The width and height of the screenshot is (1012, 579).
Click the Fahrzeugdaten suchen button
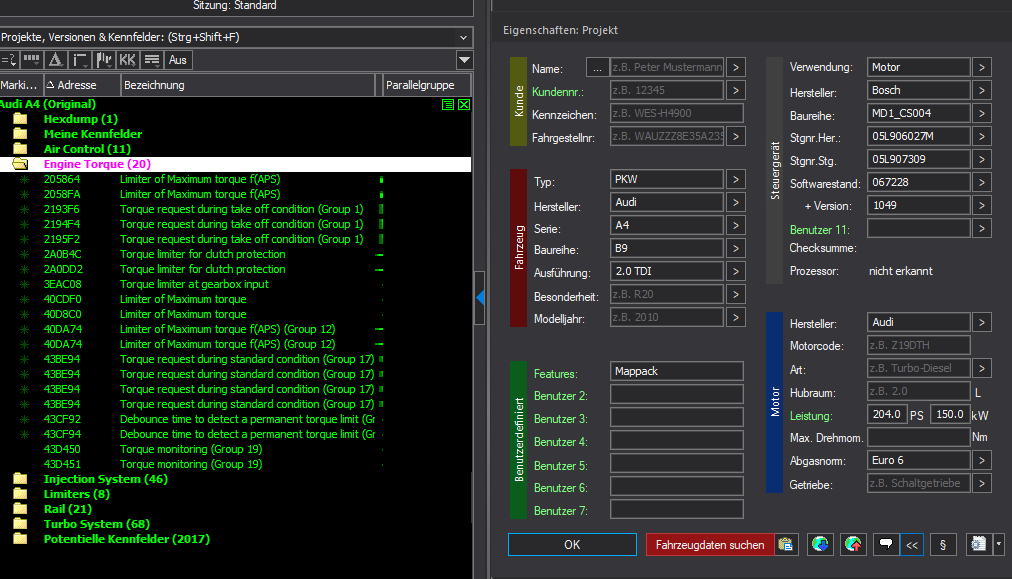pyautogui.click(x=710, y=545)
